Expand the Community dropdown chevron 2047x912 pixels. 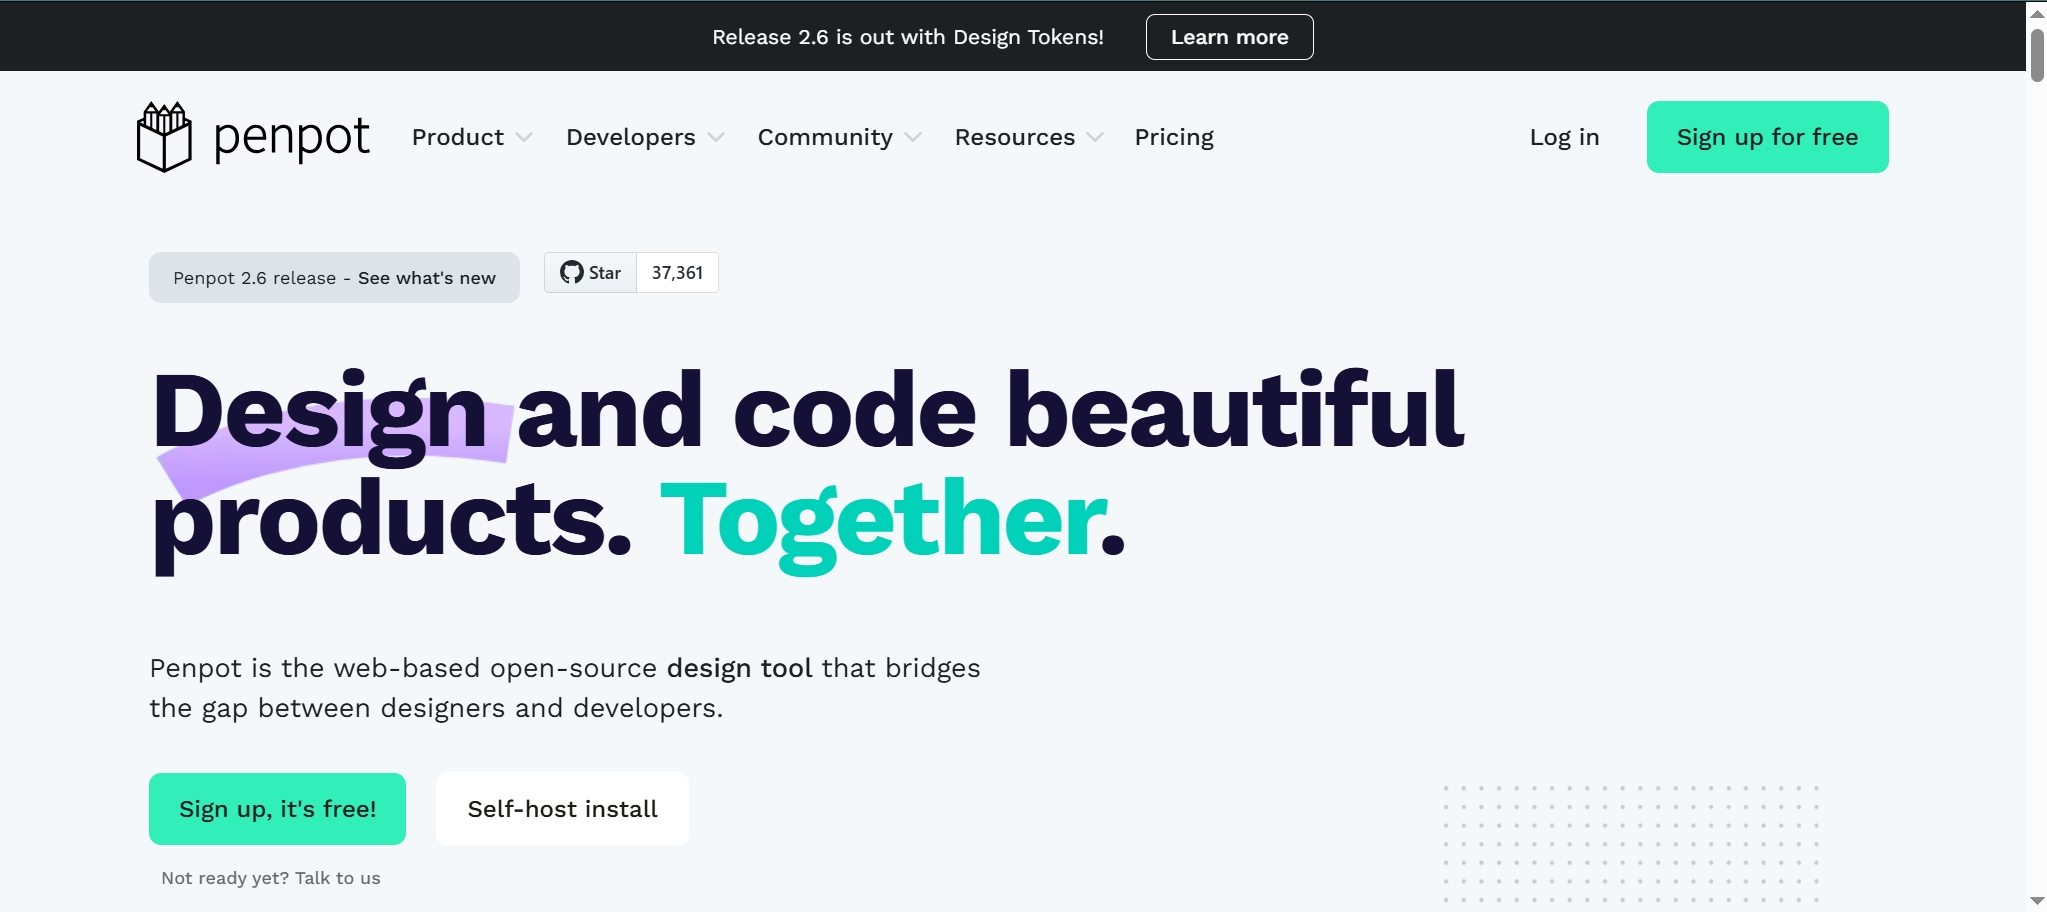(x=913, y=138)
